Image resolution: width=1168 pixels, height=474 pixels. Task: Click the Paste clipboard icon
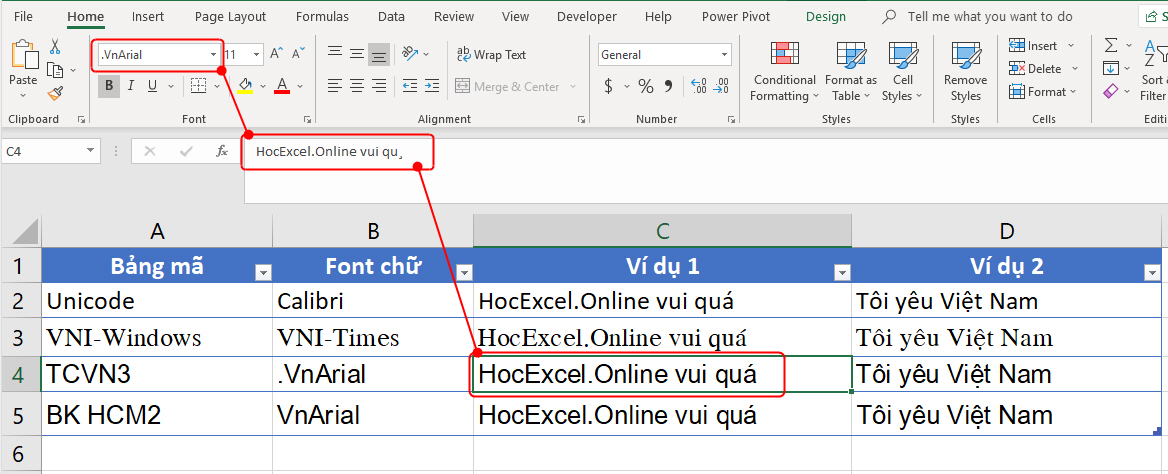pyautogui.click(x=23, y=56)
